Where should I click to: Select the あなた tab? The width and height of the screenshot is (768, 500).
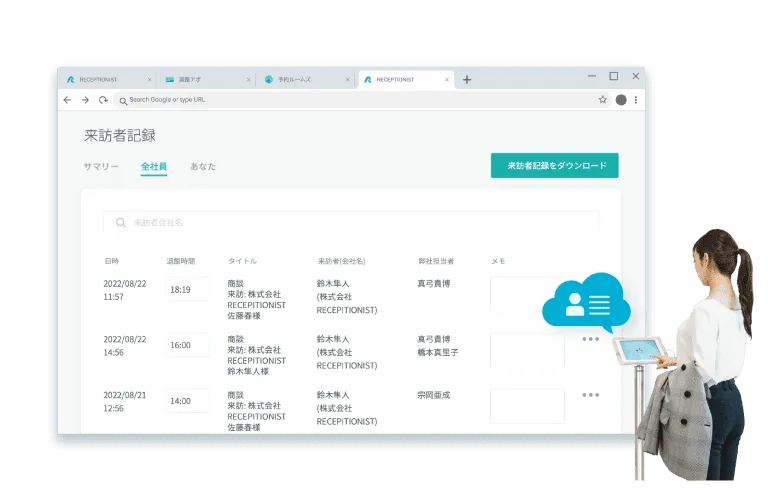(203, 166)
